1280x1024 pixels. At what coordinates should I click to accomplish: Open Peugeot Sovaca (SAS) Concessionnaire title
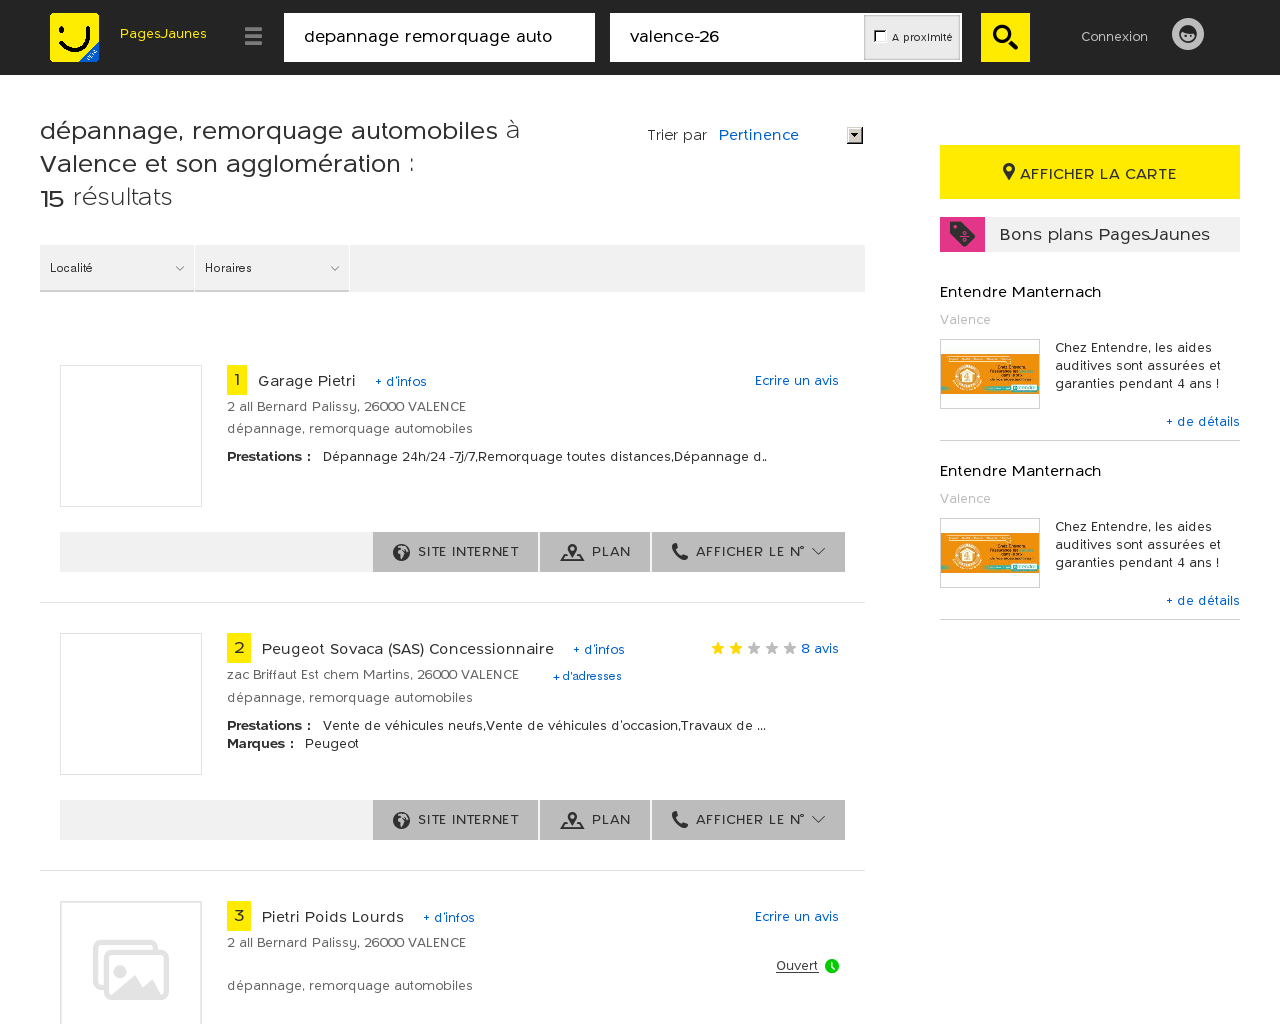[x=408, y=648]
